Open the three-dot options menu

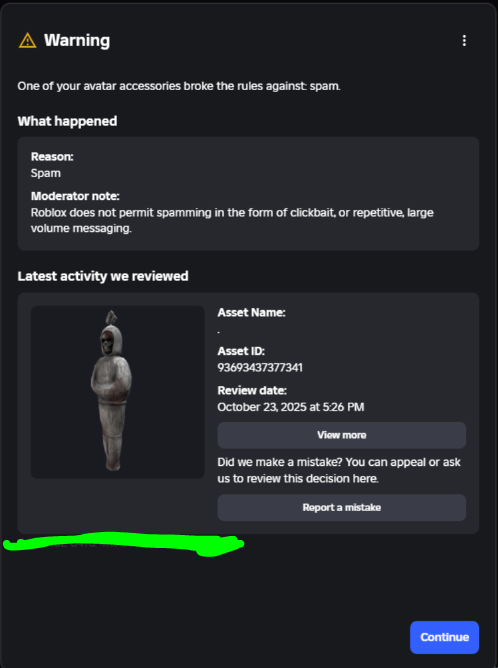pyautogui.click(x=464, y=40)
